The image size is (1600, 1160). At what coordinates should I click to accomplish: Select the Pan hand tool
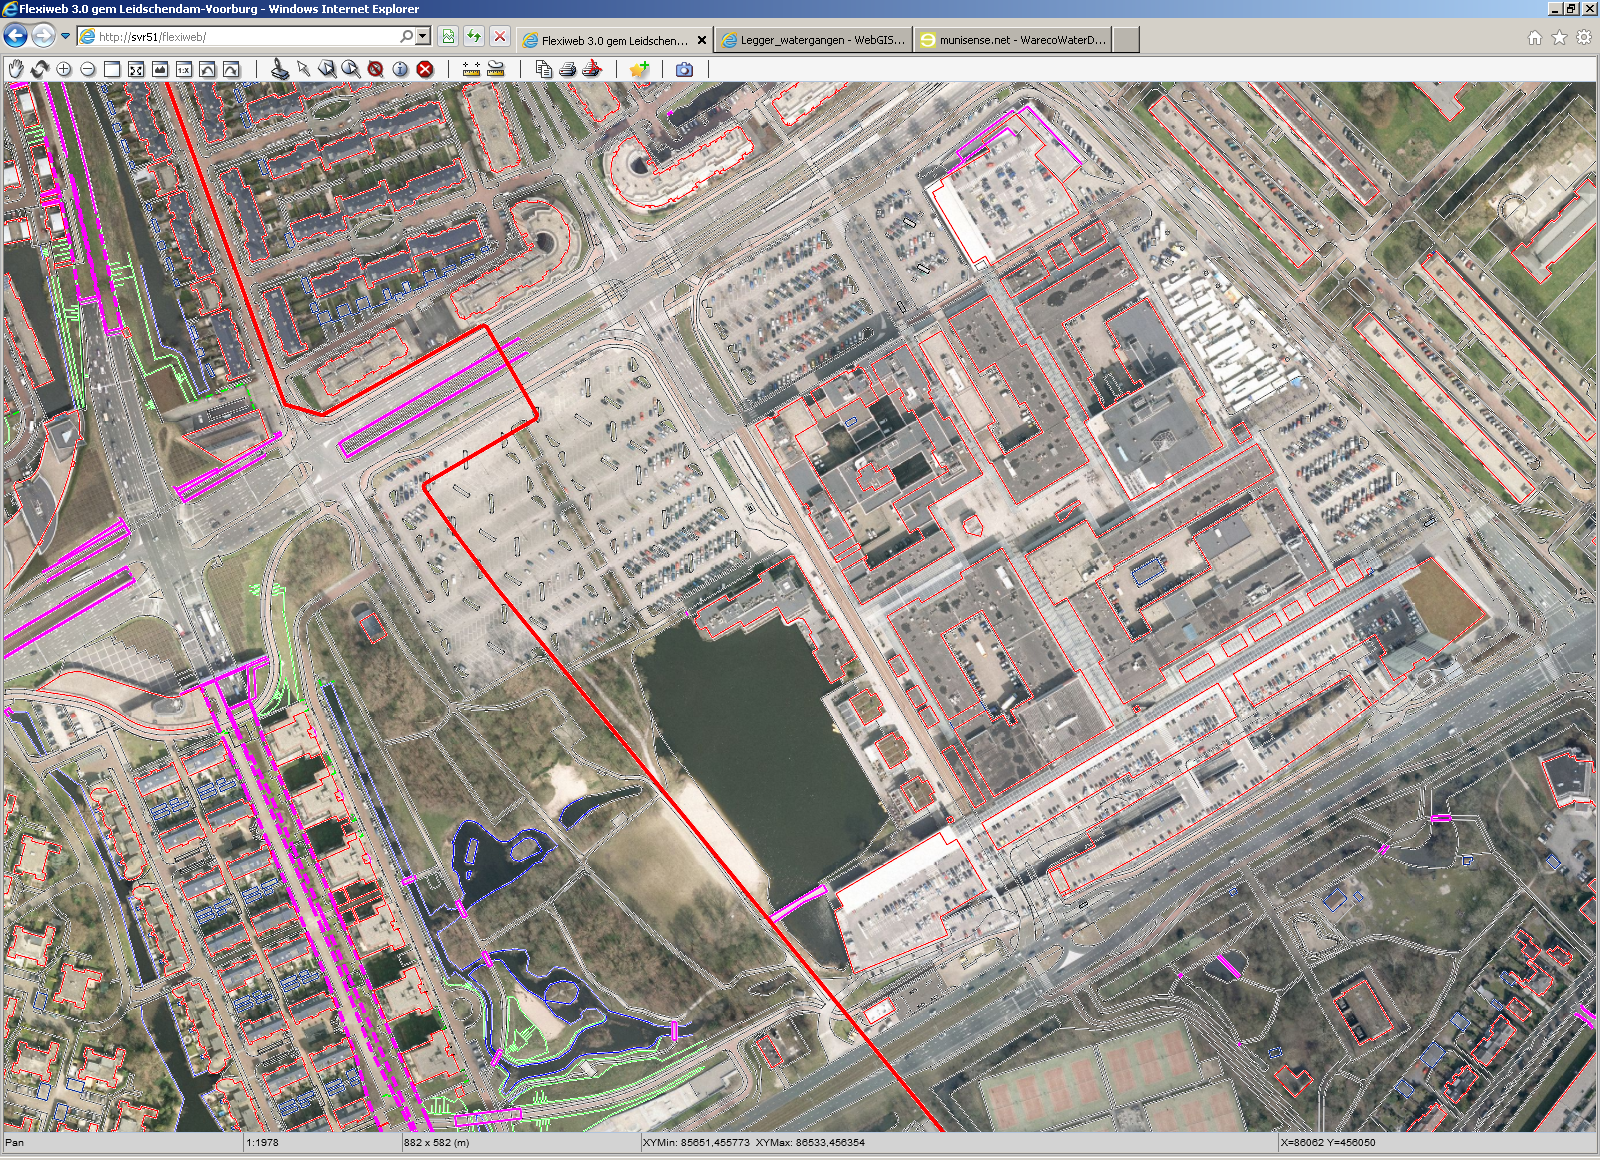16,69
